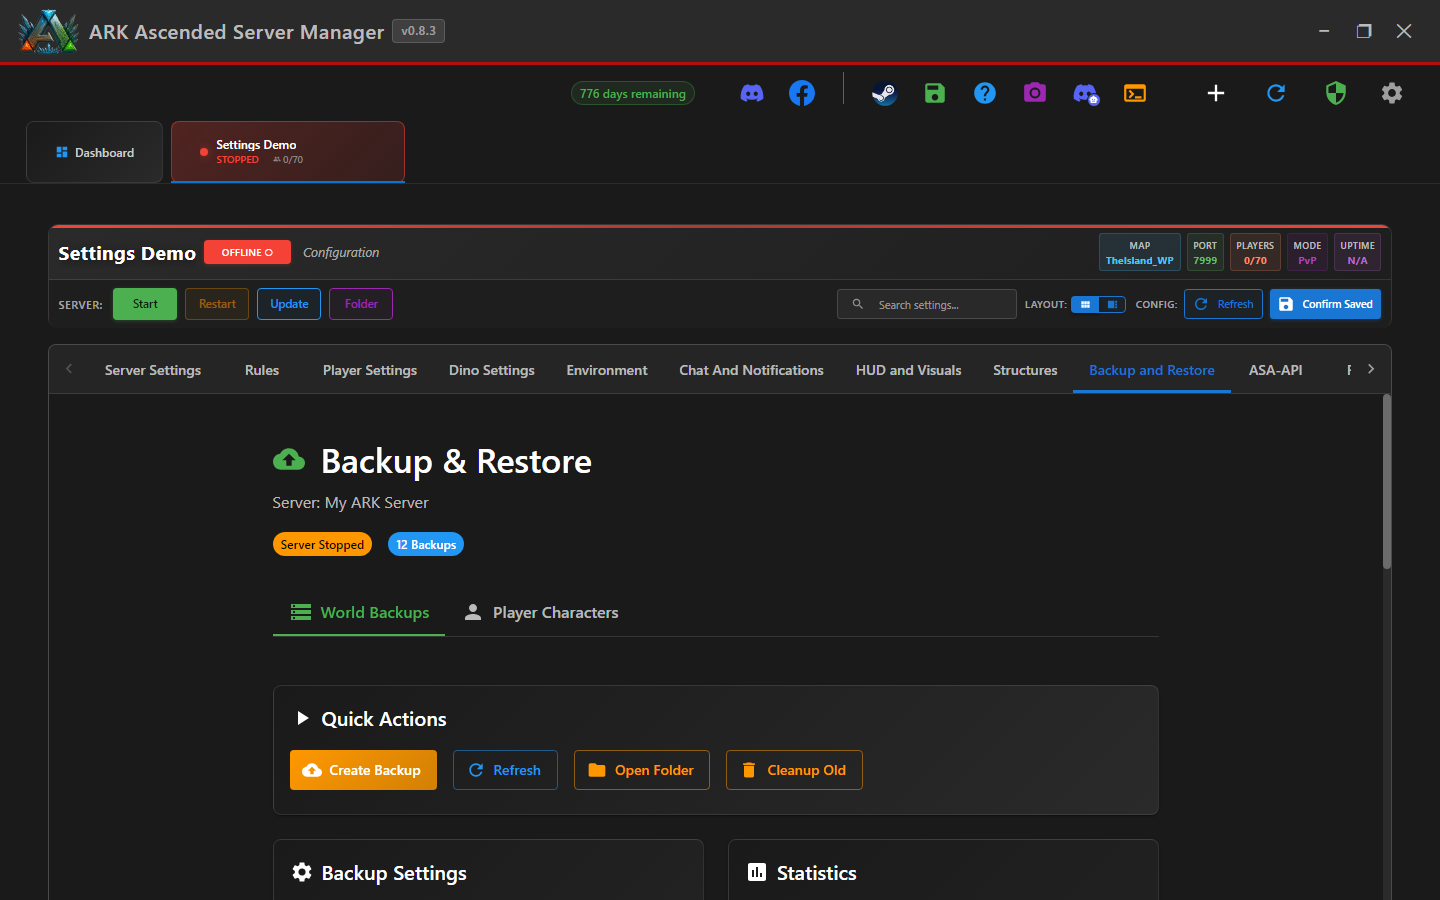
Task: Open the orange console terminal icon
Action: point(1135,93)
